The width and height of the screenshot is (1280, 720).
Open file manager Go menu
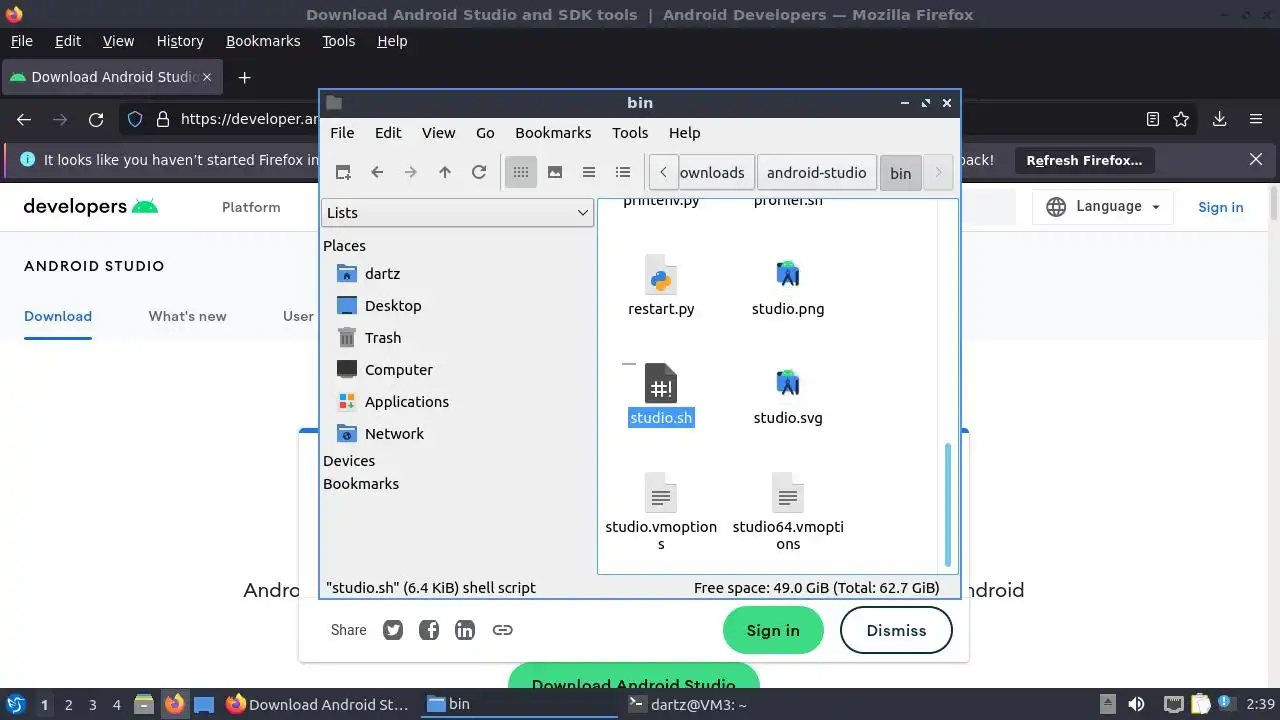pos(485,132)
